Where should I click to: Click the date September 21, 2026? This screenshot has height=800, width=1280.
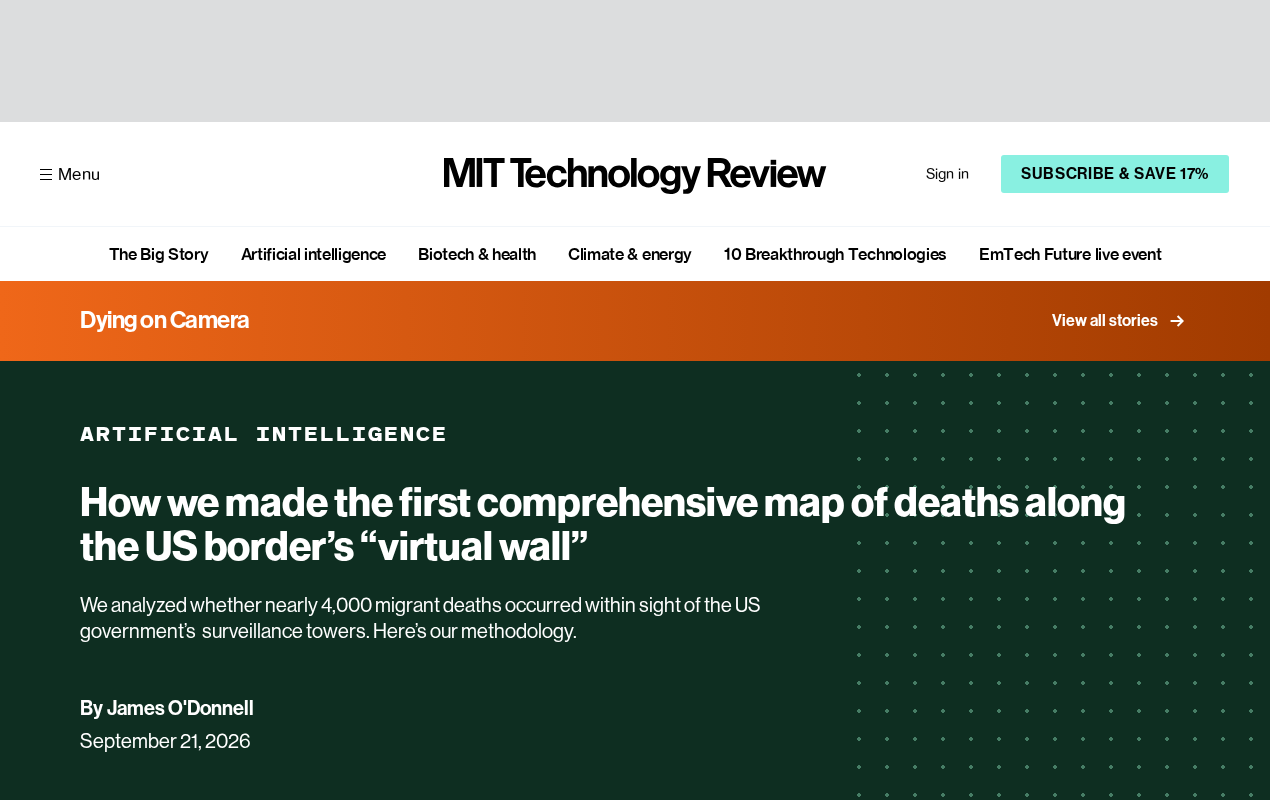(x=165, y=741)
